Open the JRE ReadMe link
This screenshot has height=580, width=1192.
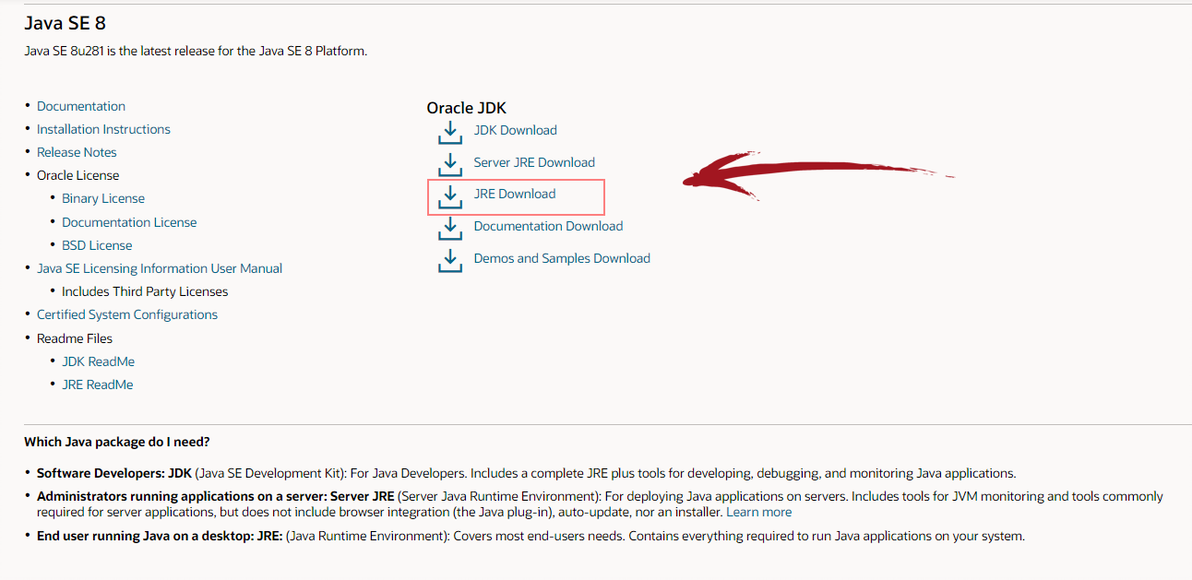97,385
